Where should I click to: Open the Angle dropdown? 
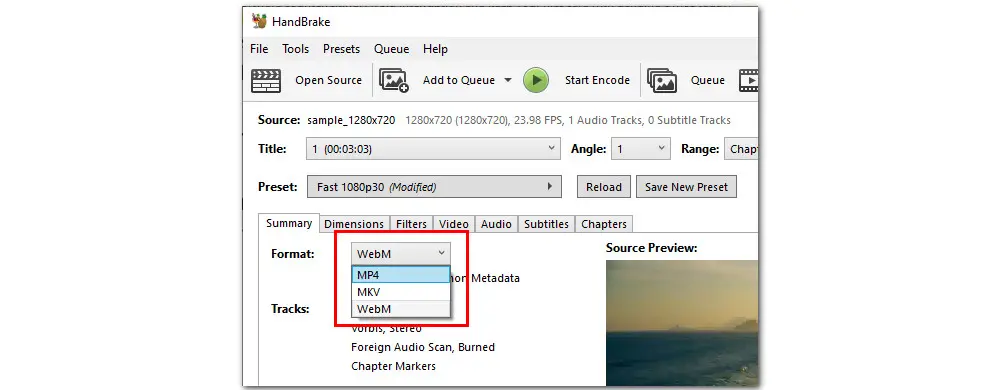(640, 149)
